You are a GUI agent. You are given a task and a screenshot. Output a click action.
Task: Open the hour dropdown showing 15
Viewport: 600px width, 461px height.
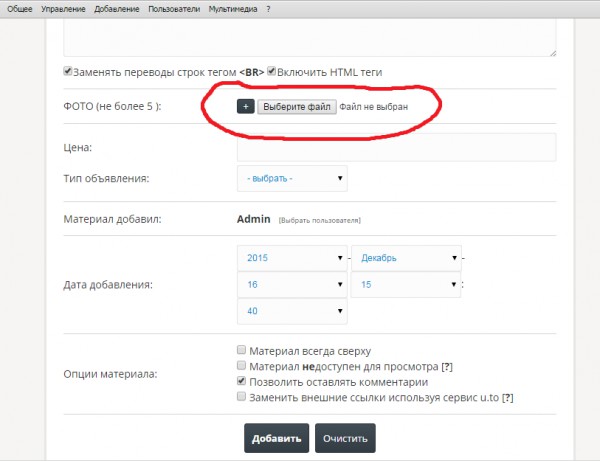[x=406, y=285]
